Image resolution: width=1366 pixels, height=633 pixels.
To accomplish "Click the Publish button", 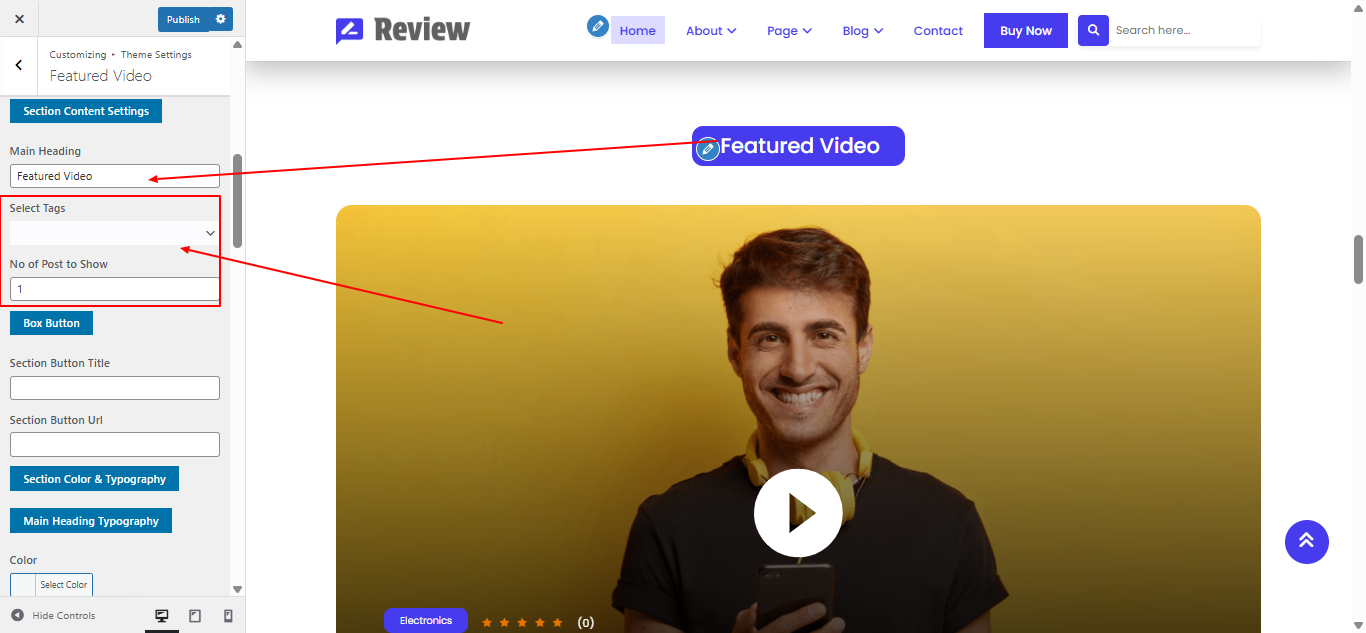I will (183, 19).
